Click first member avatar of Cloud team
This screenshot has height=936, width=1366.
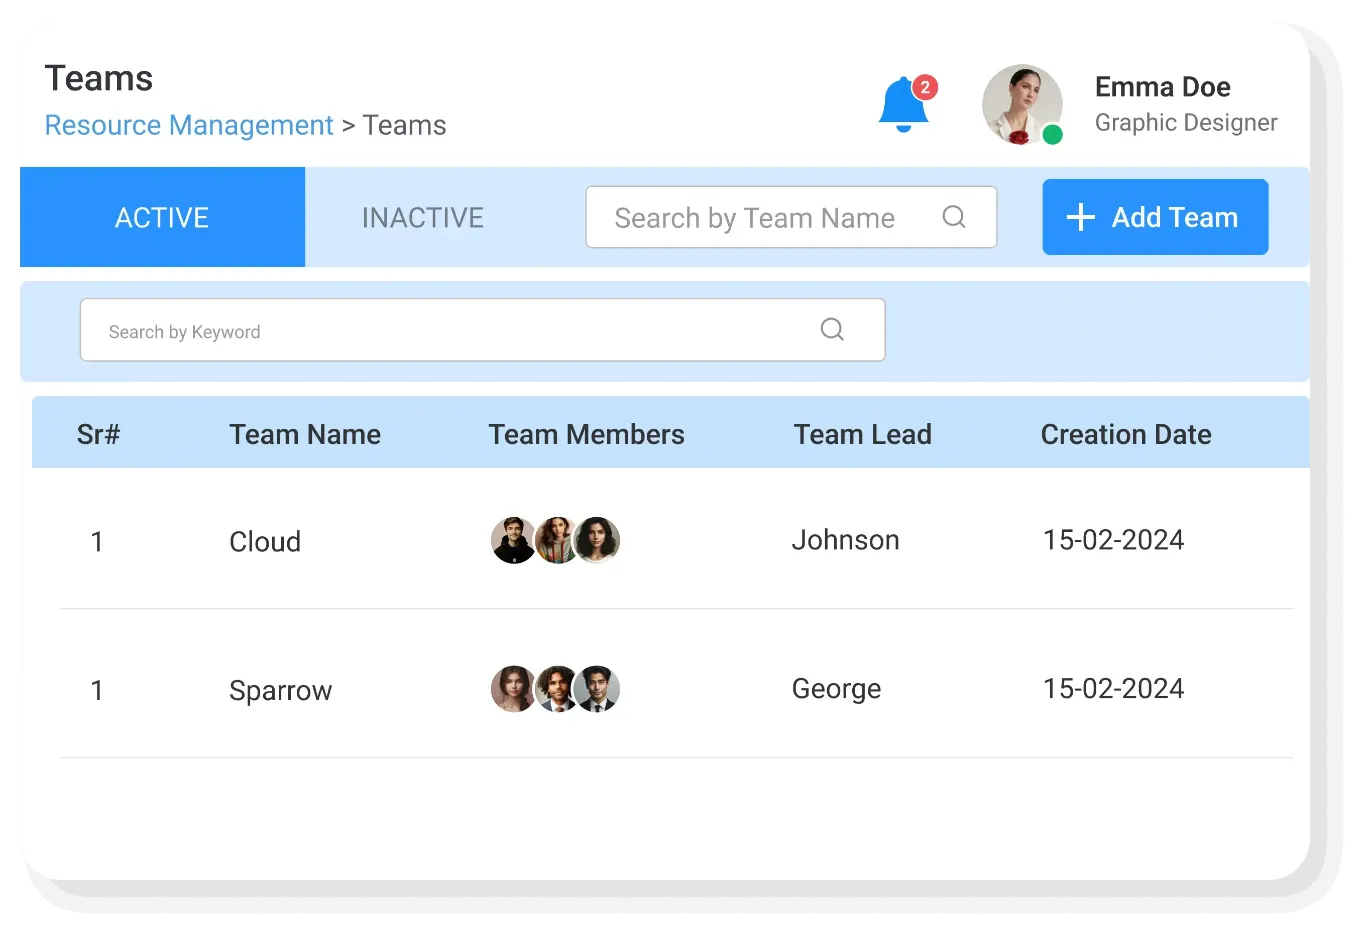click(x=512, y=541)
